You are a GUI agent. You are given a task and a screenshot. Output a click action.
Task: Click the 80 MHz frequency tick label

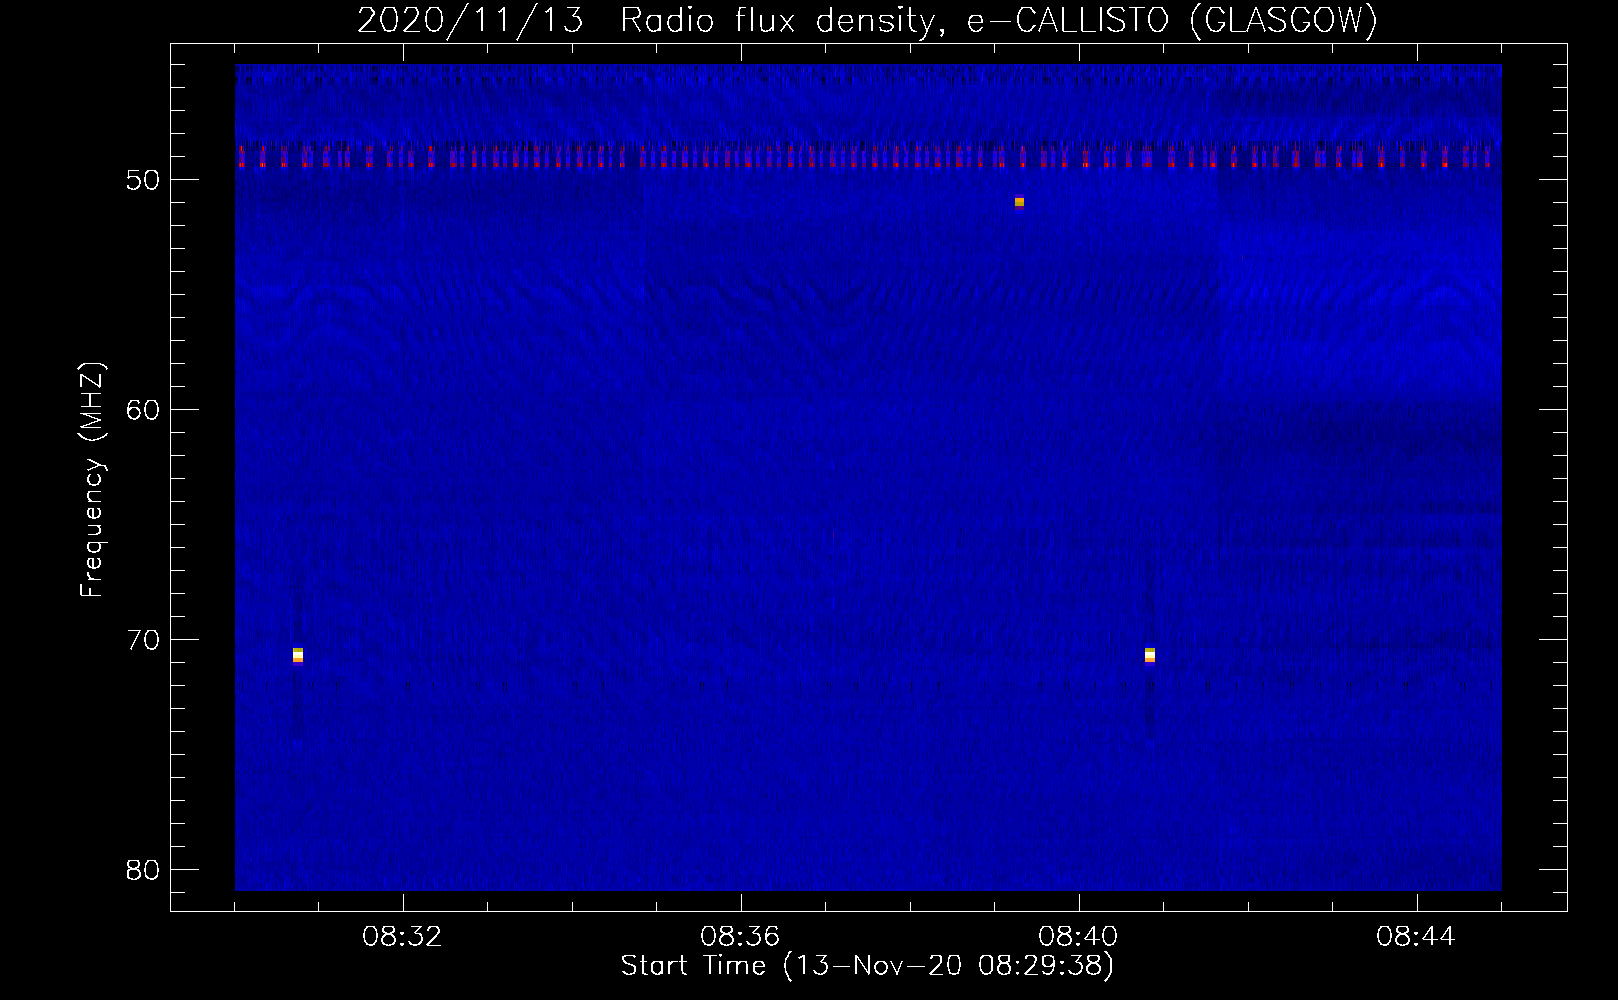click(143, 870)
